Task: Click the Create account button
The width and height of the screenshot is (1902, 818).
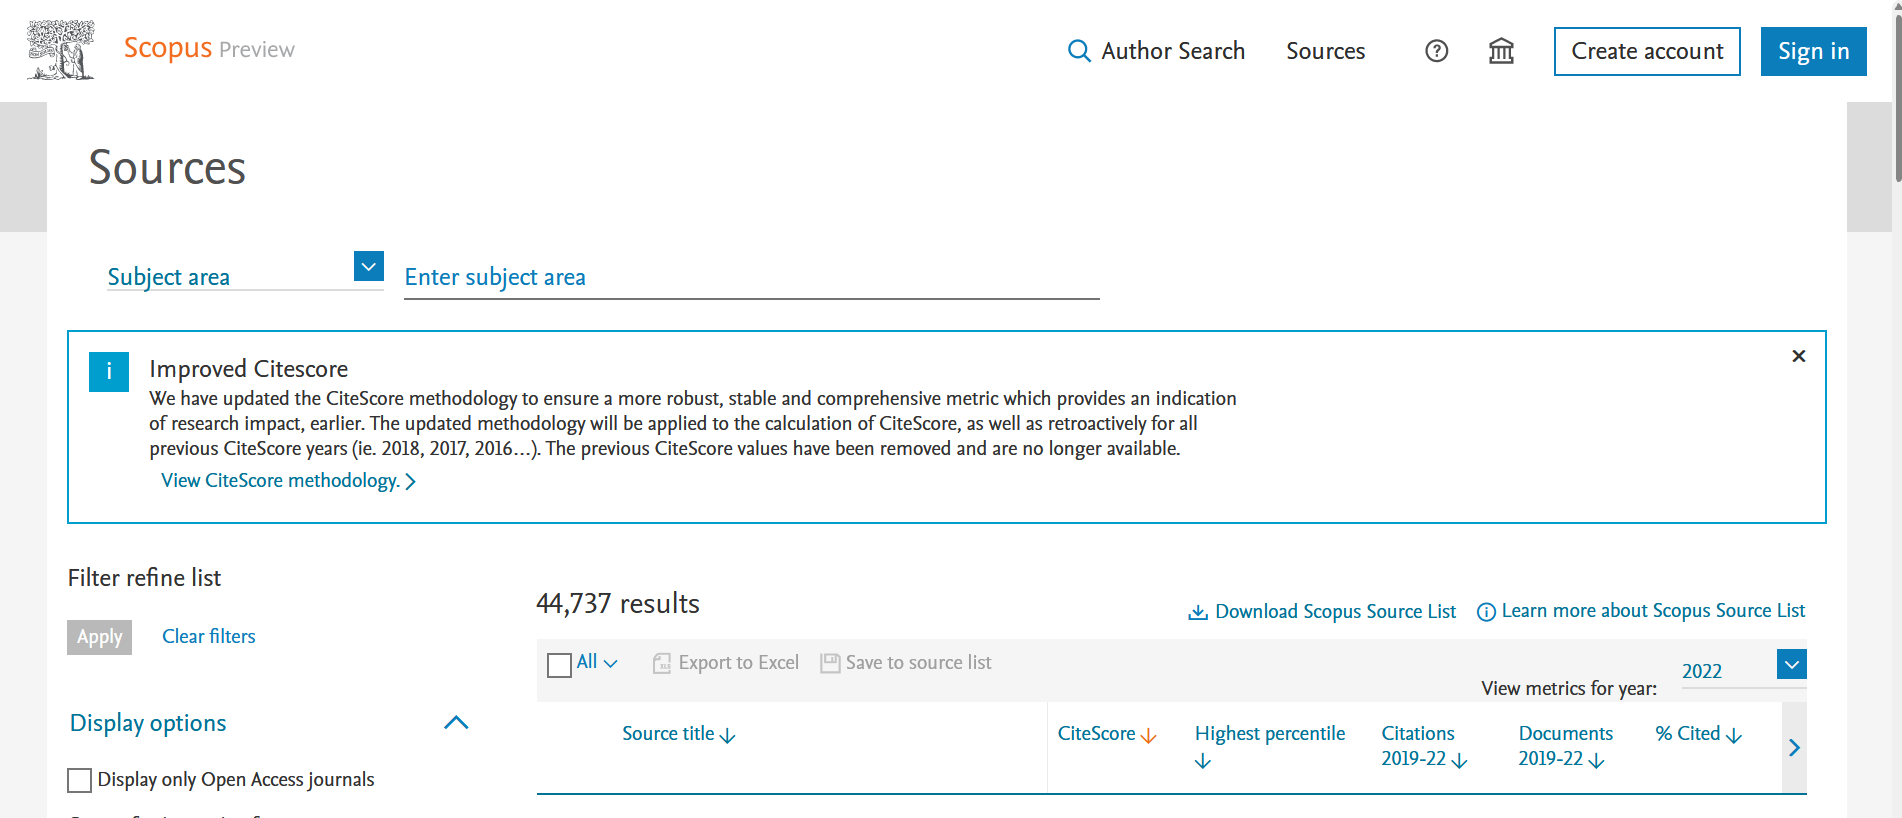Action: [1647, 51]
